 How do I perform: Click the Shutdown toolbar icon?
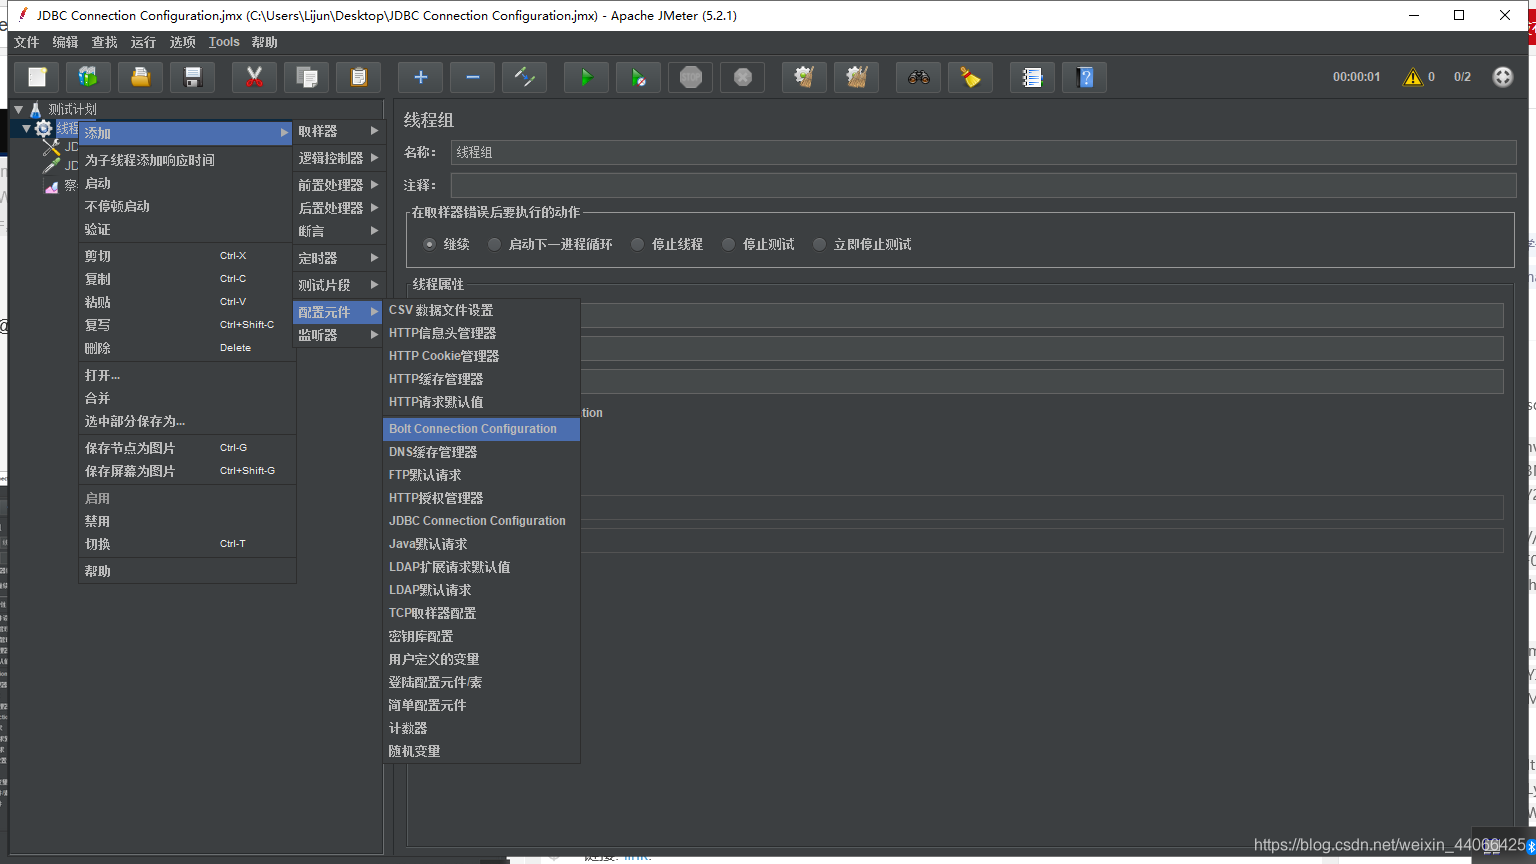coord(742,77)
